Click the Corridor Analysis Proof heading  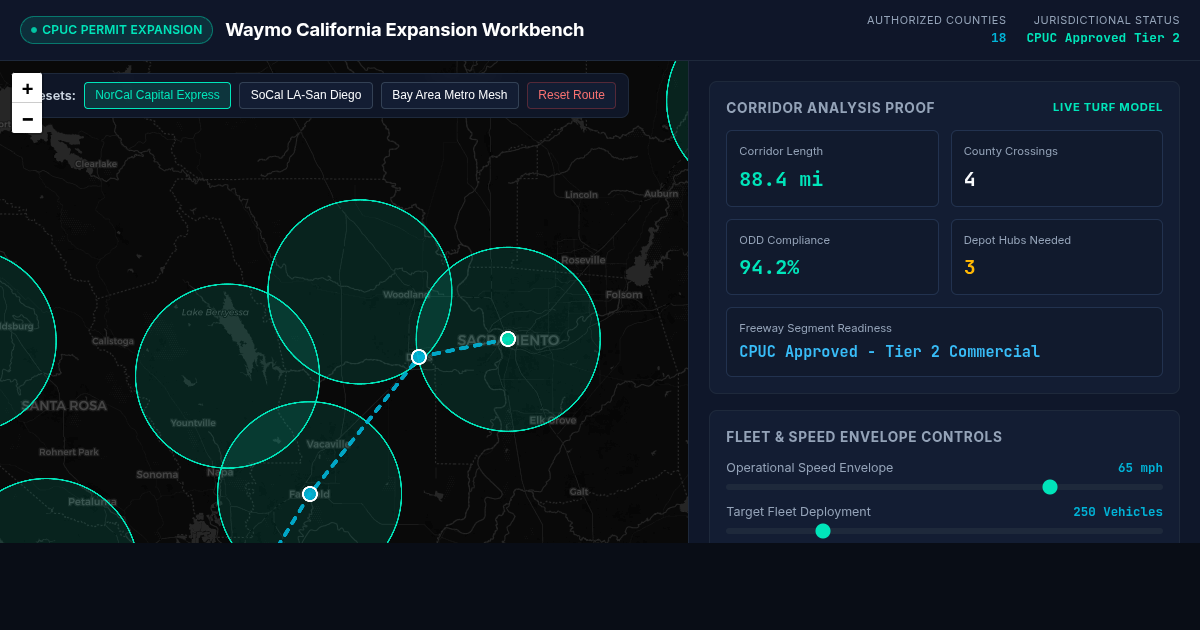click(x=830, y=108)
